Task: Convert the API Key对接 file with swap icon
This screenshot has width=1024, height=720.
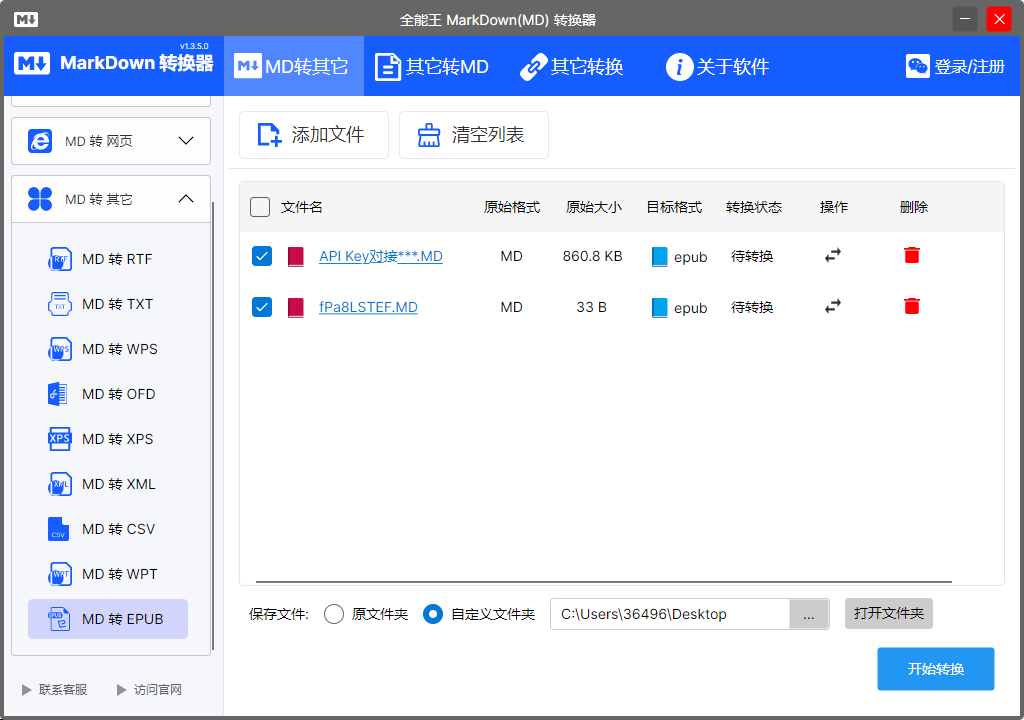Action: 833,255
